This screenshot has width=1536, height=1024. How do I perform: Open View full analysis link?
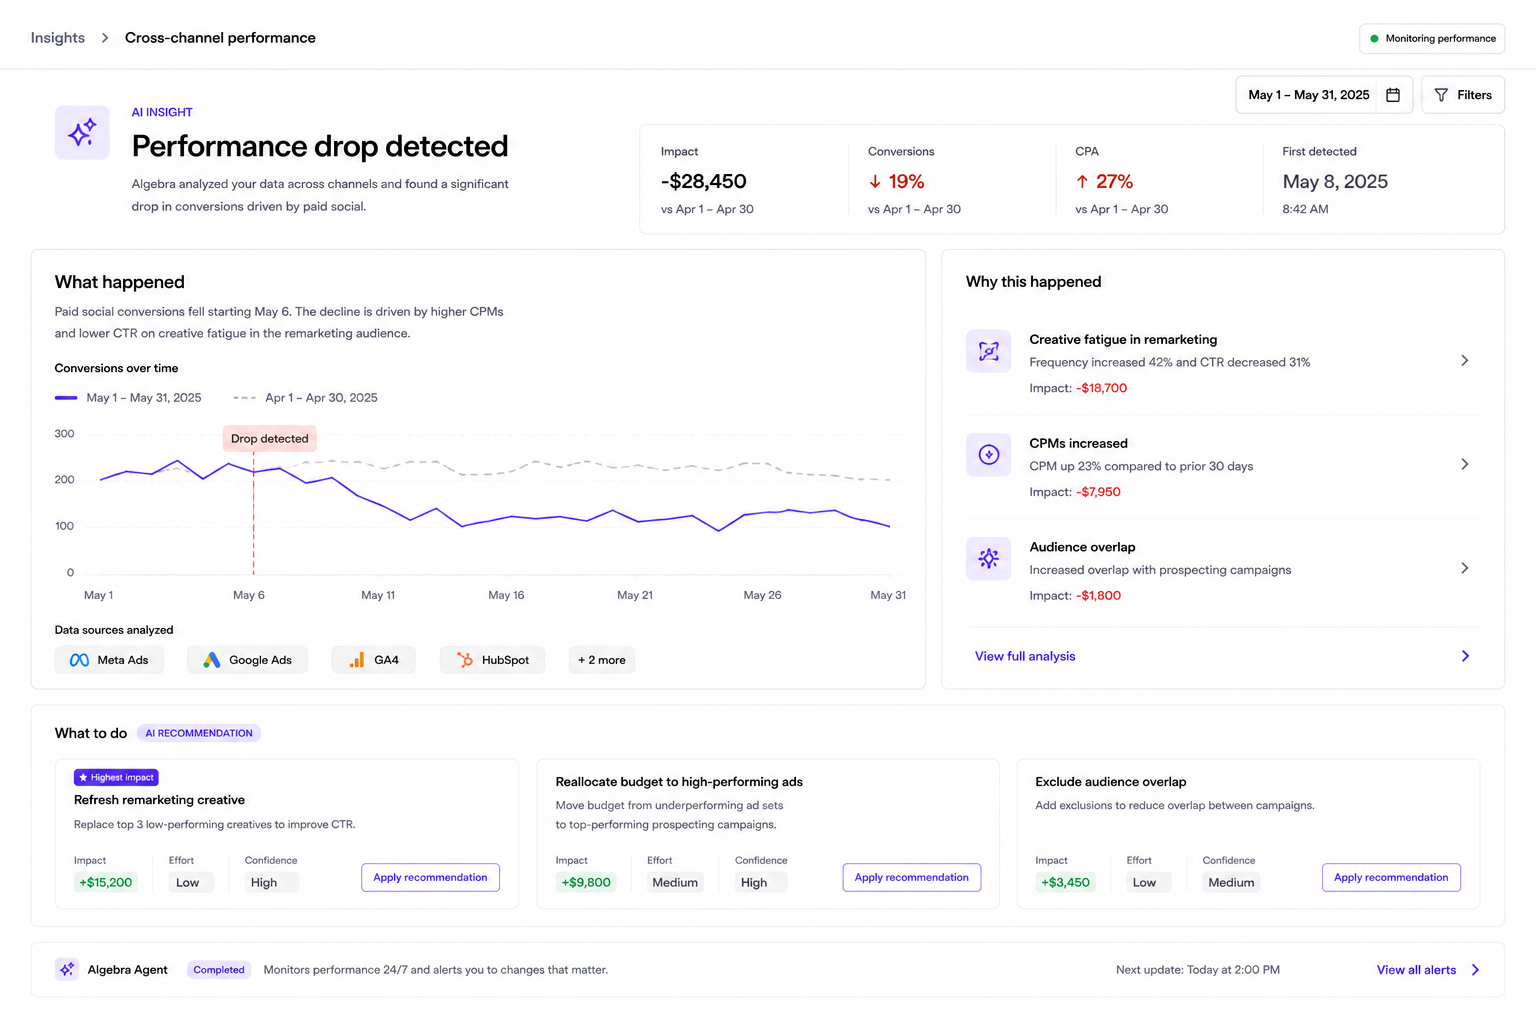coord(1025,656)
